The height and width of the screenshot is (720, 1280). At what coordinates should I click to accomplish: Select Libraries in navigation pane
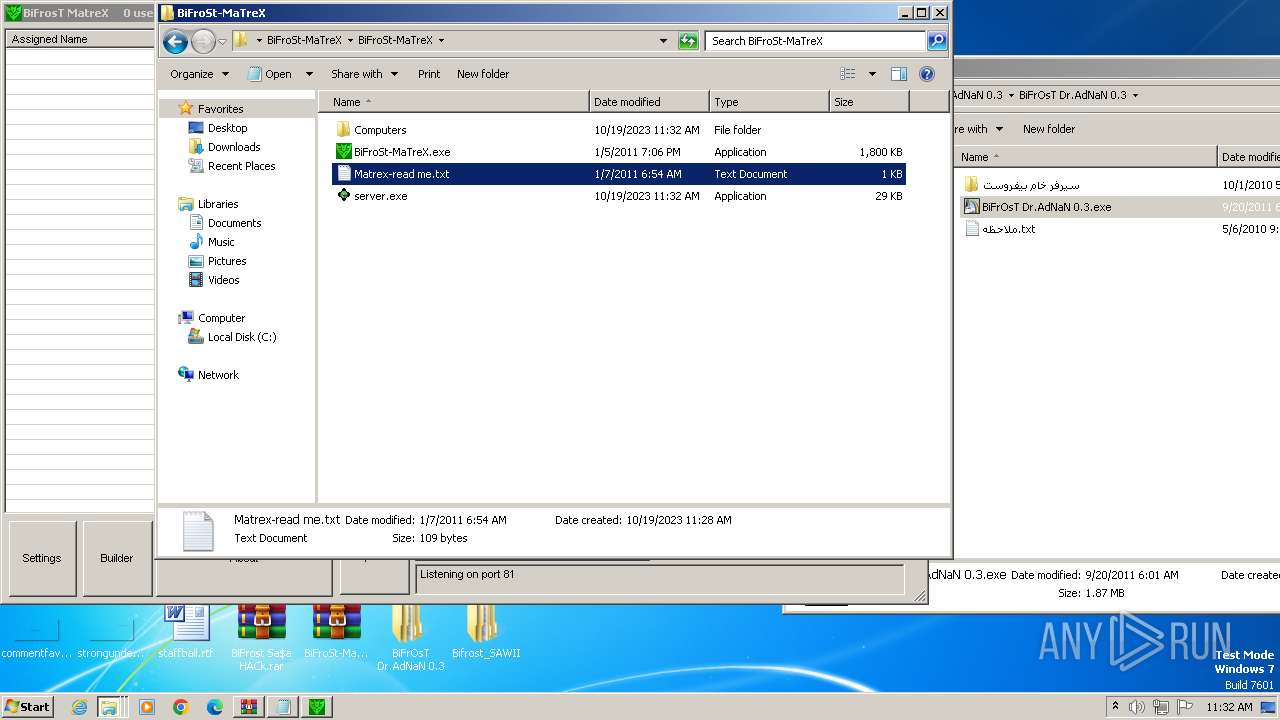point(218,204)
